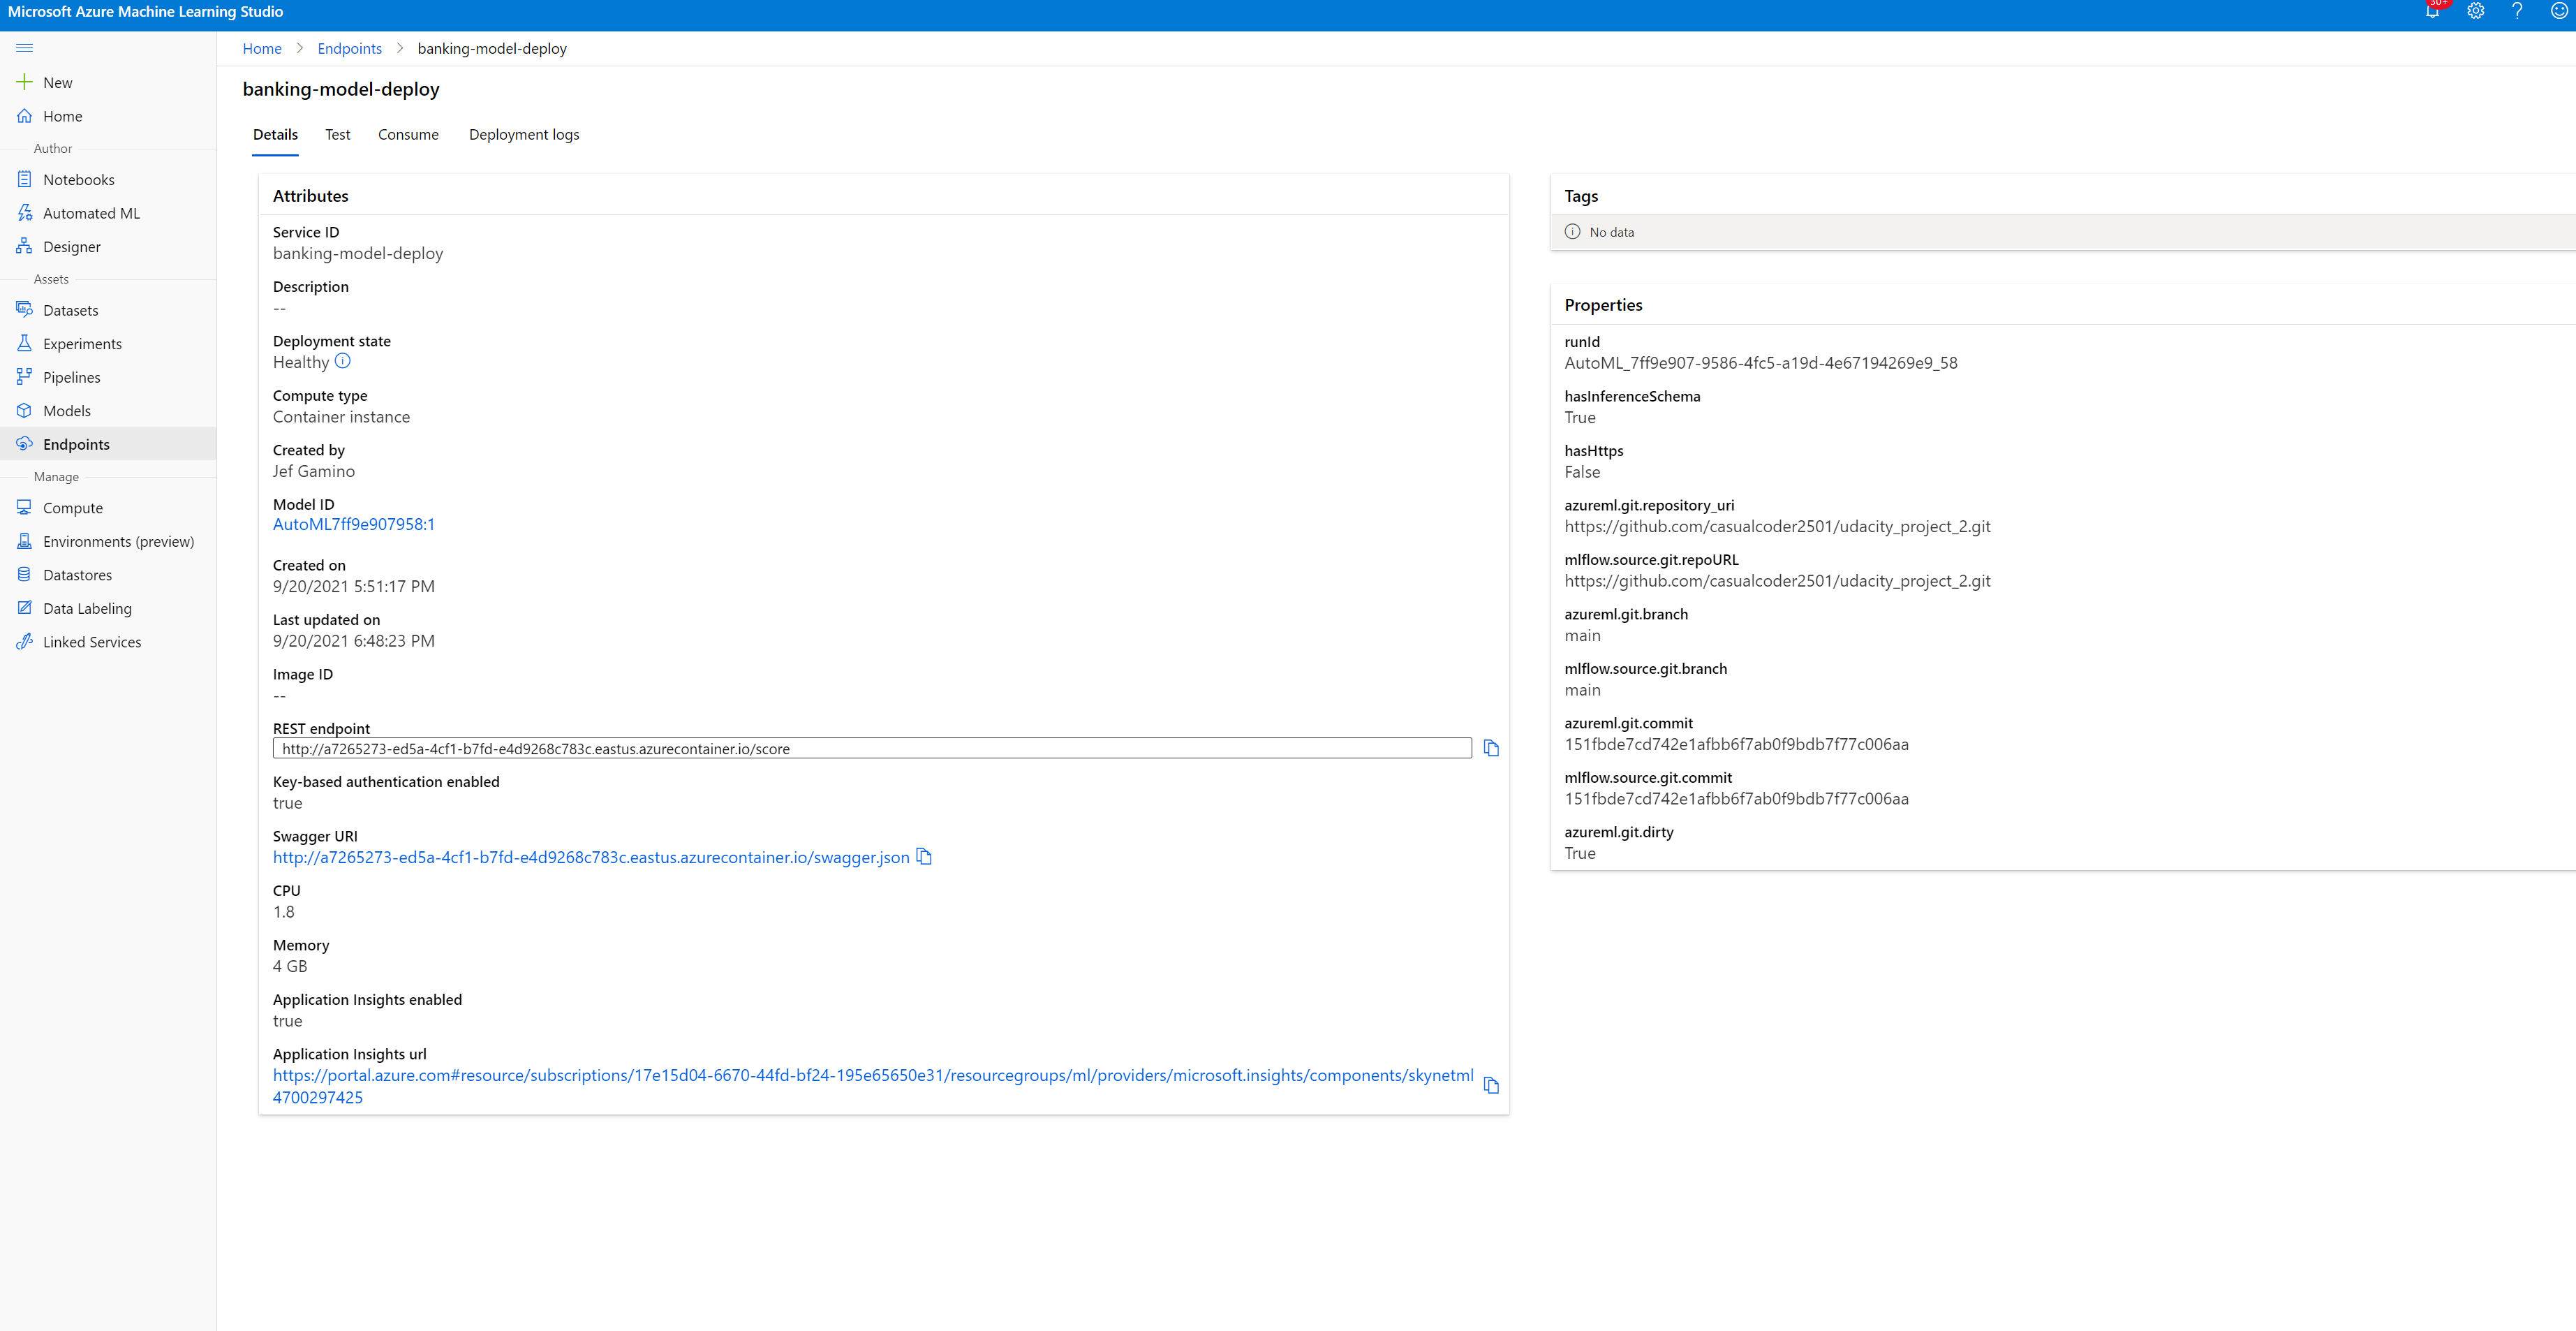
Task: Open the Consume tab
Action: click(408, 134)
